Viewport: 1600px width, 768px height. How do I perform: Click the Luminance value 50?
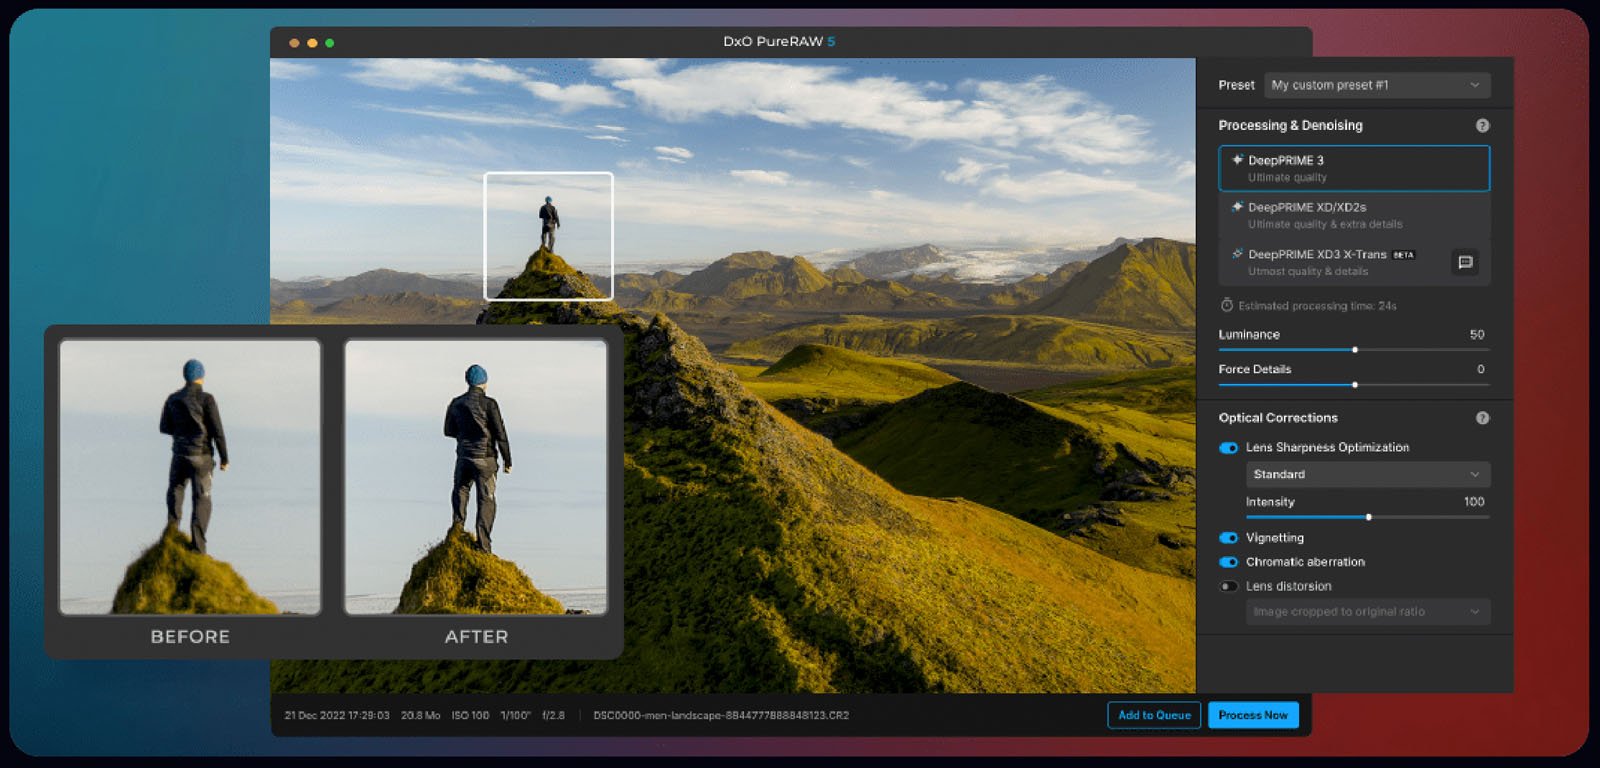1477,334
